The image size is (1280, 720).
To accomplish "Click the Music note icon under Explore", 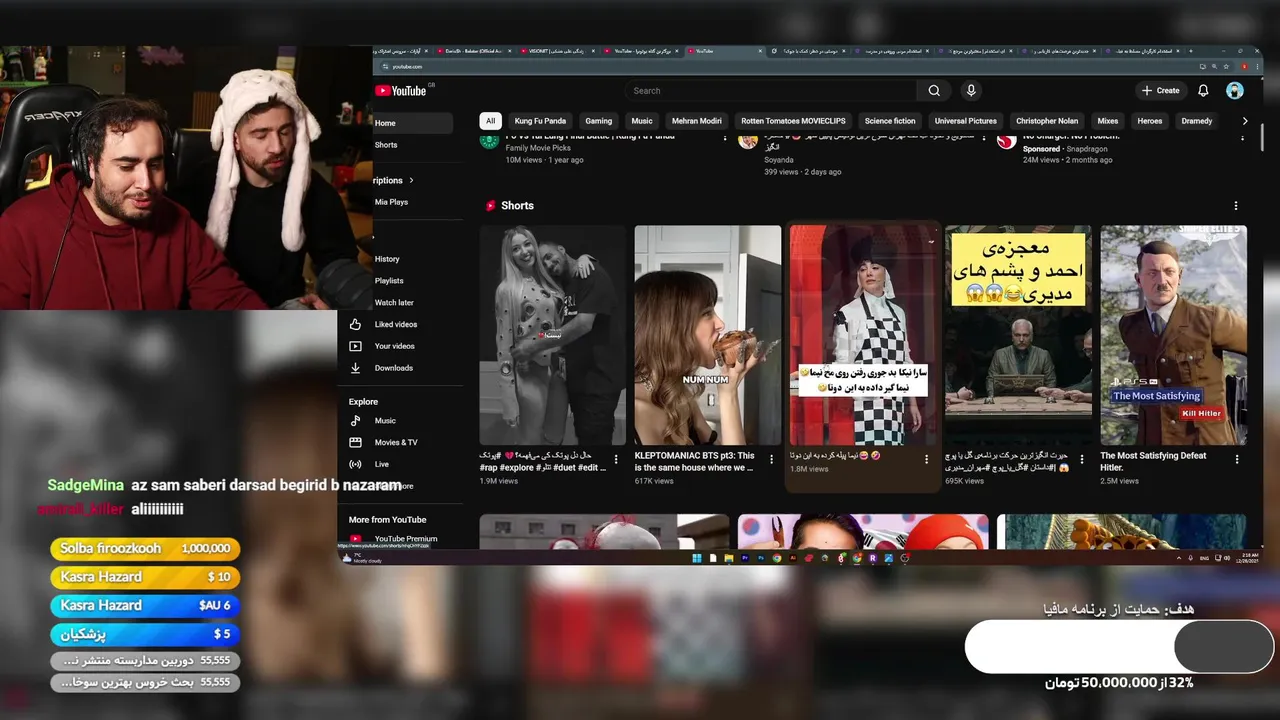I will point(355,421).
